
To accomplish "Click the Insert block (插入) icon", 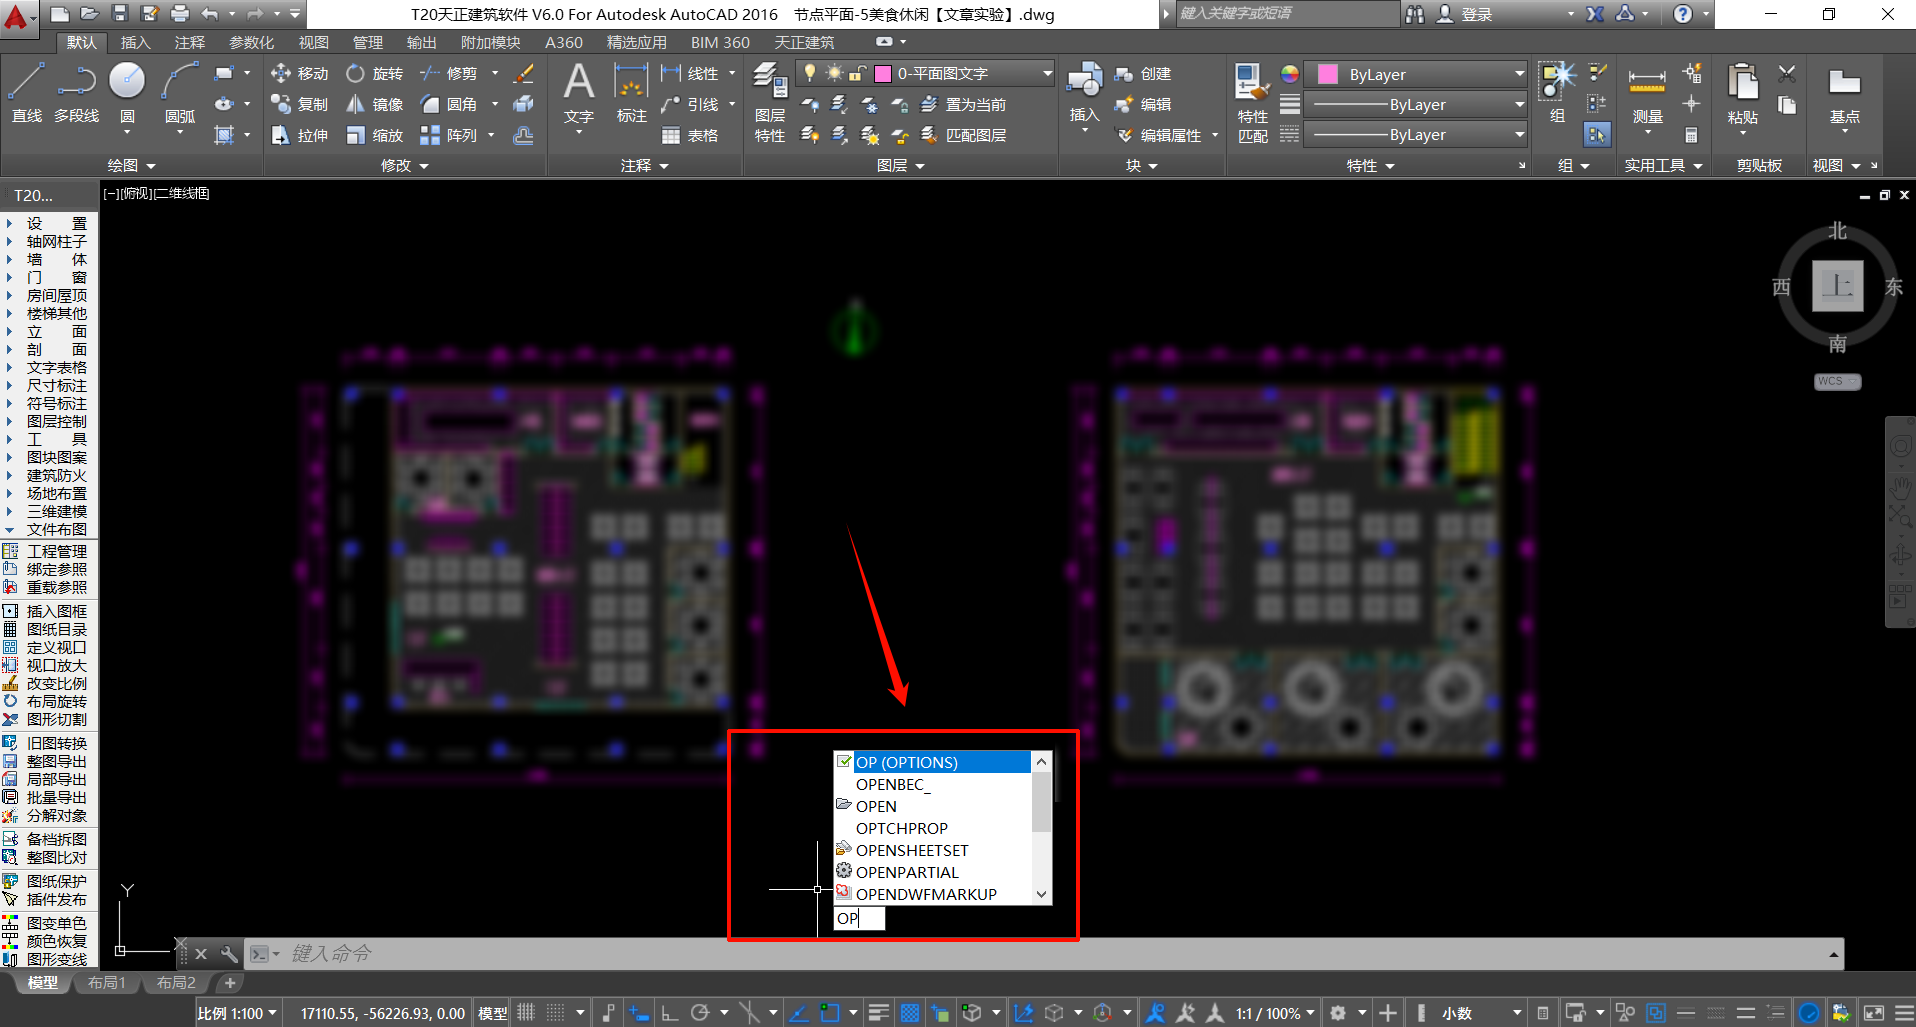I will [1084, 92].
